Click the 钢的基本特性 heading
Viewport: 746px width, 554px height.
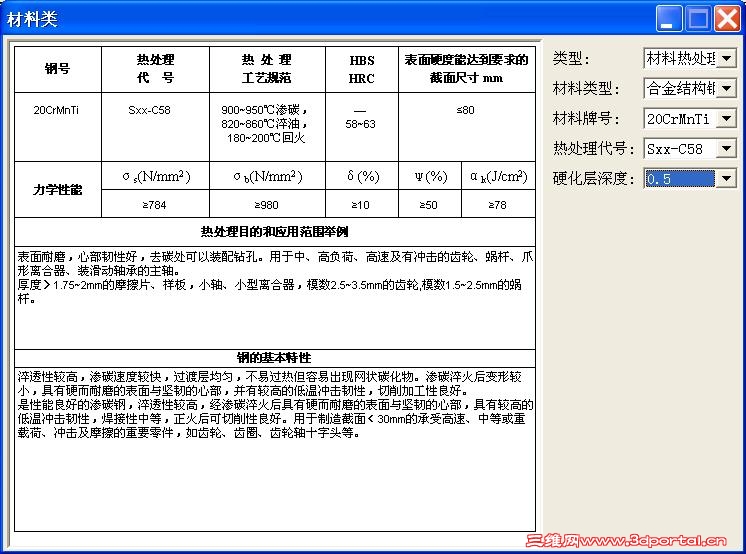click(x=274, y=357)
